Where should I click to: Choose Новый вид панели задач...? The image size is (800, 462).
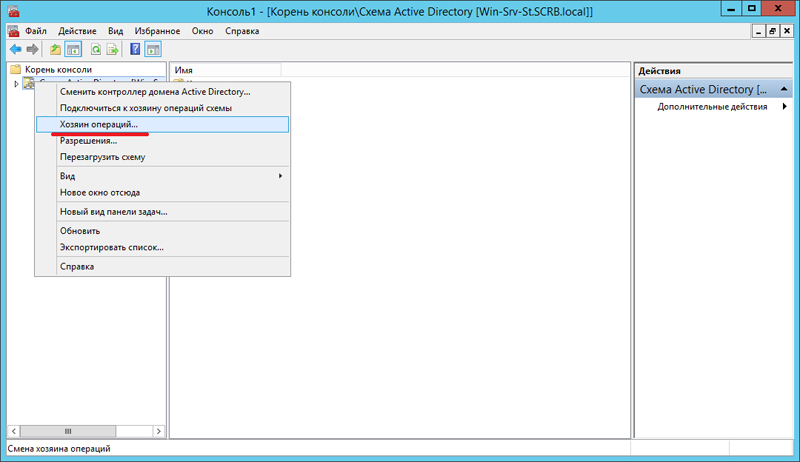[162, 212]
